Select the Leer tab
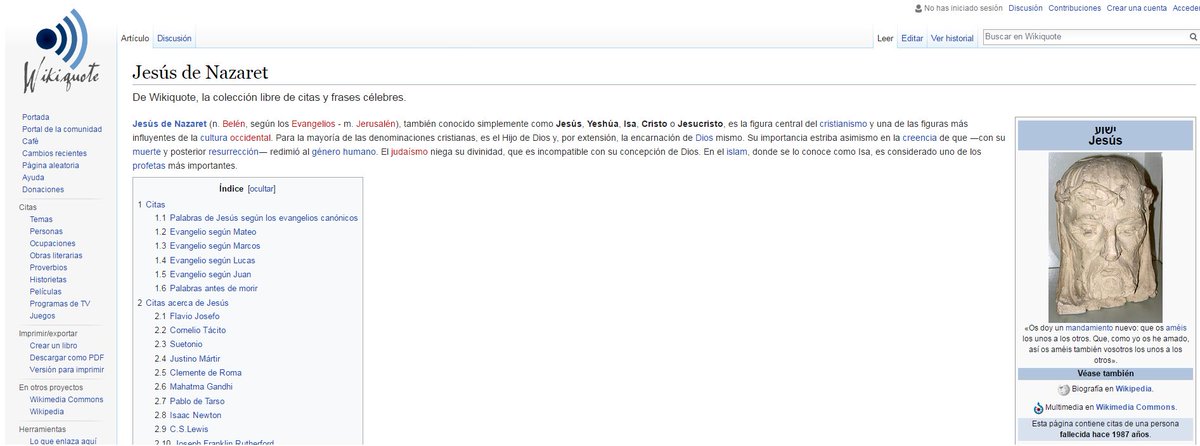The height and width of the screenshot is (446, 1200). pyautogui.click(x=884, y=38)
